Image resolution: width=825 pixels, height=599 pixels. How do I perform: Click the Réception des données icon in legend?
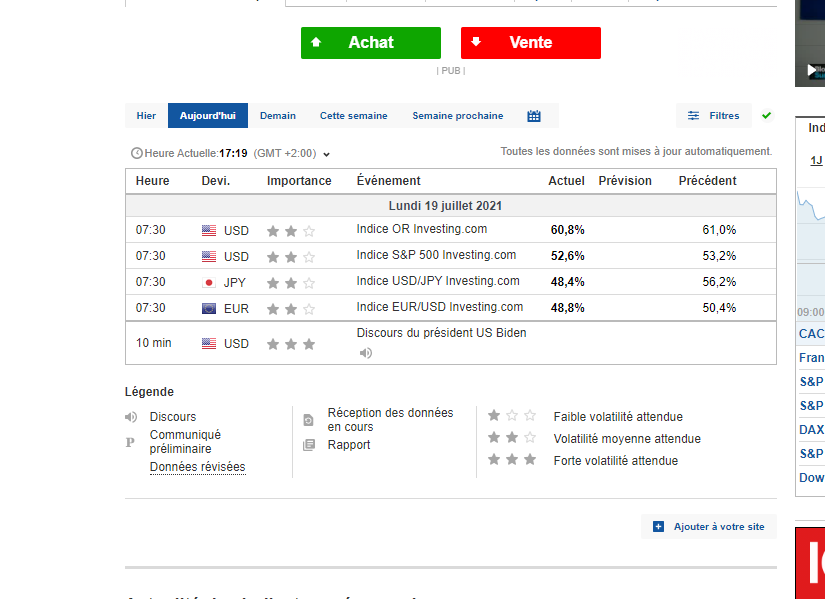click(x=309, y=420)
